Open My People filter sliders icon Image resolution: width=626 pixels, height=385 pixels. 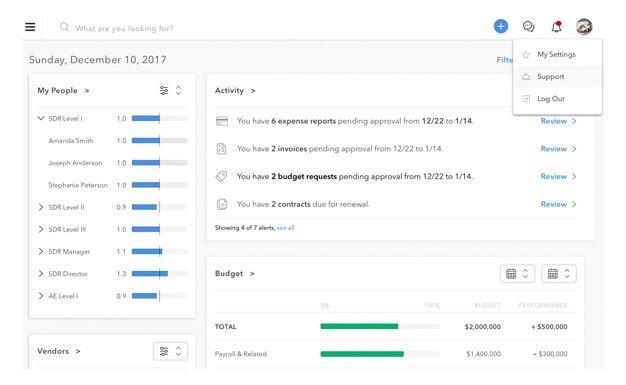pyautogui.click(x=164, y=90)
